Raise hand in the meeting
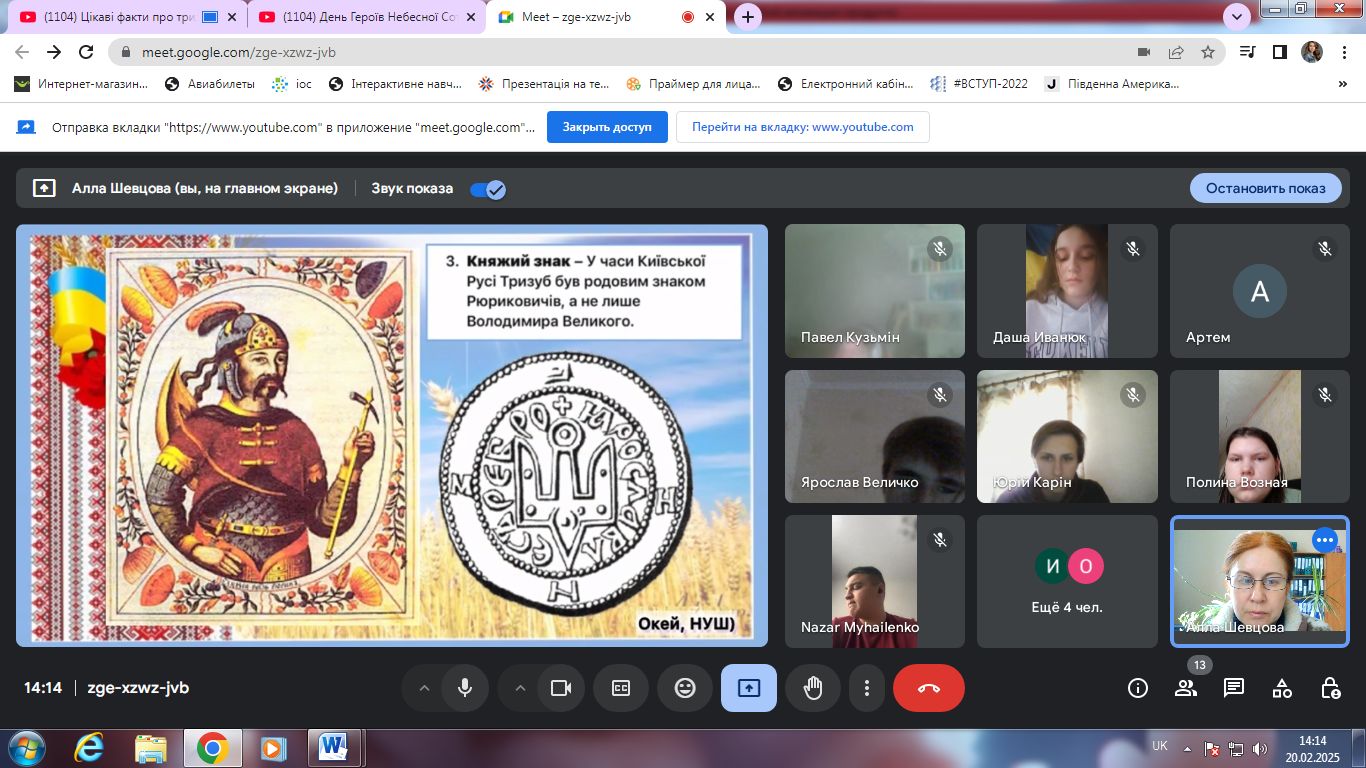The height and width of the screenshot is (768, 1366). 813,688
